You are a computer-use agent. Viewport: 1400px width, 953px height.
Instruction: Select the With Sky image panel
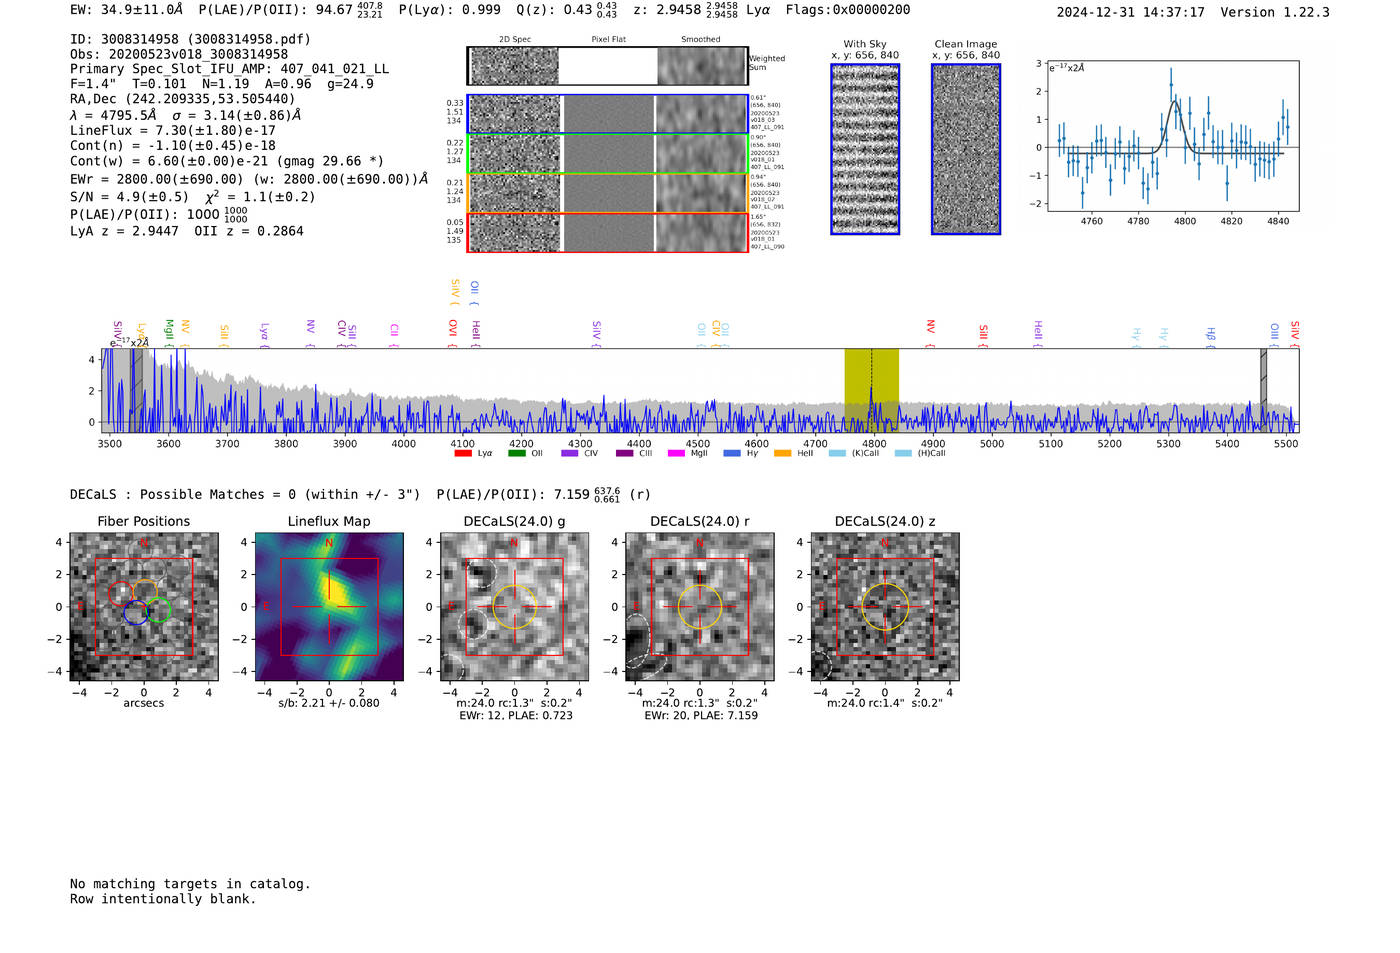click(865, 149)
